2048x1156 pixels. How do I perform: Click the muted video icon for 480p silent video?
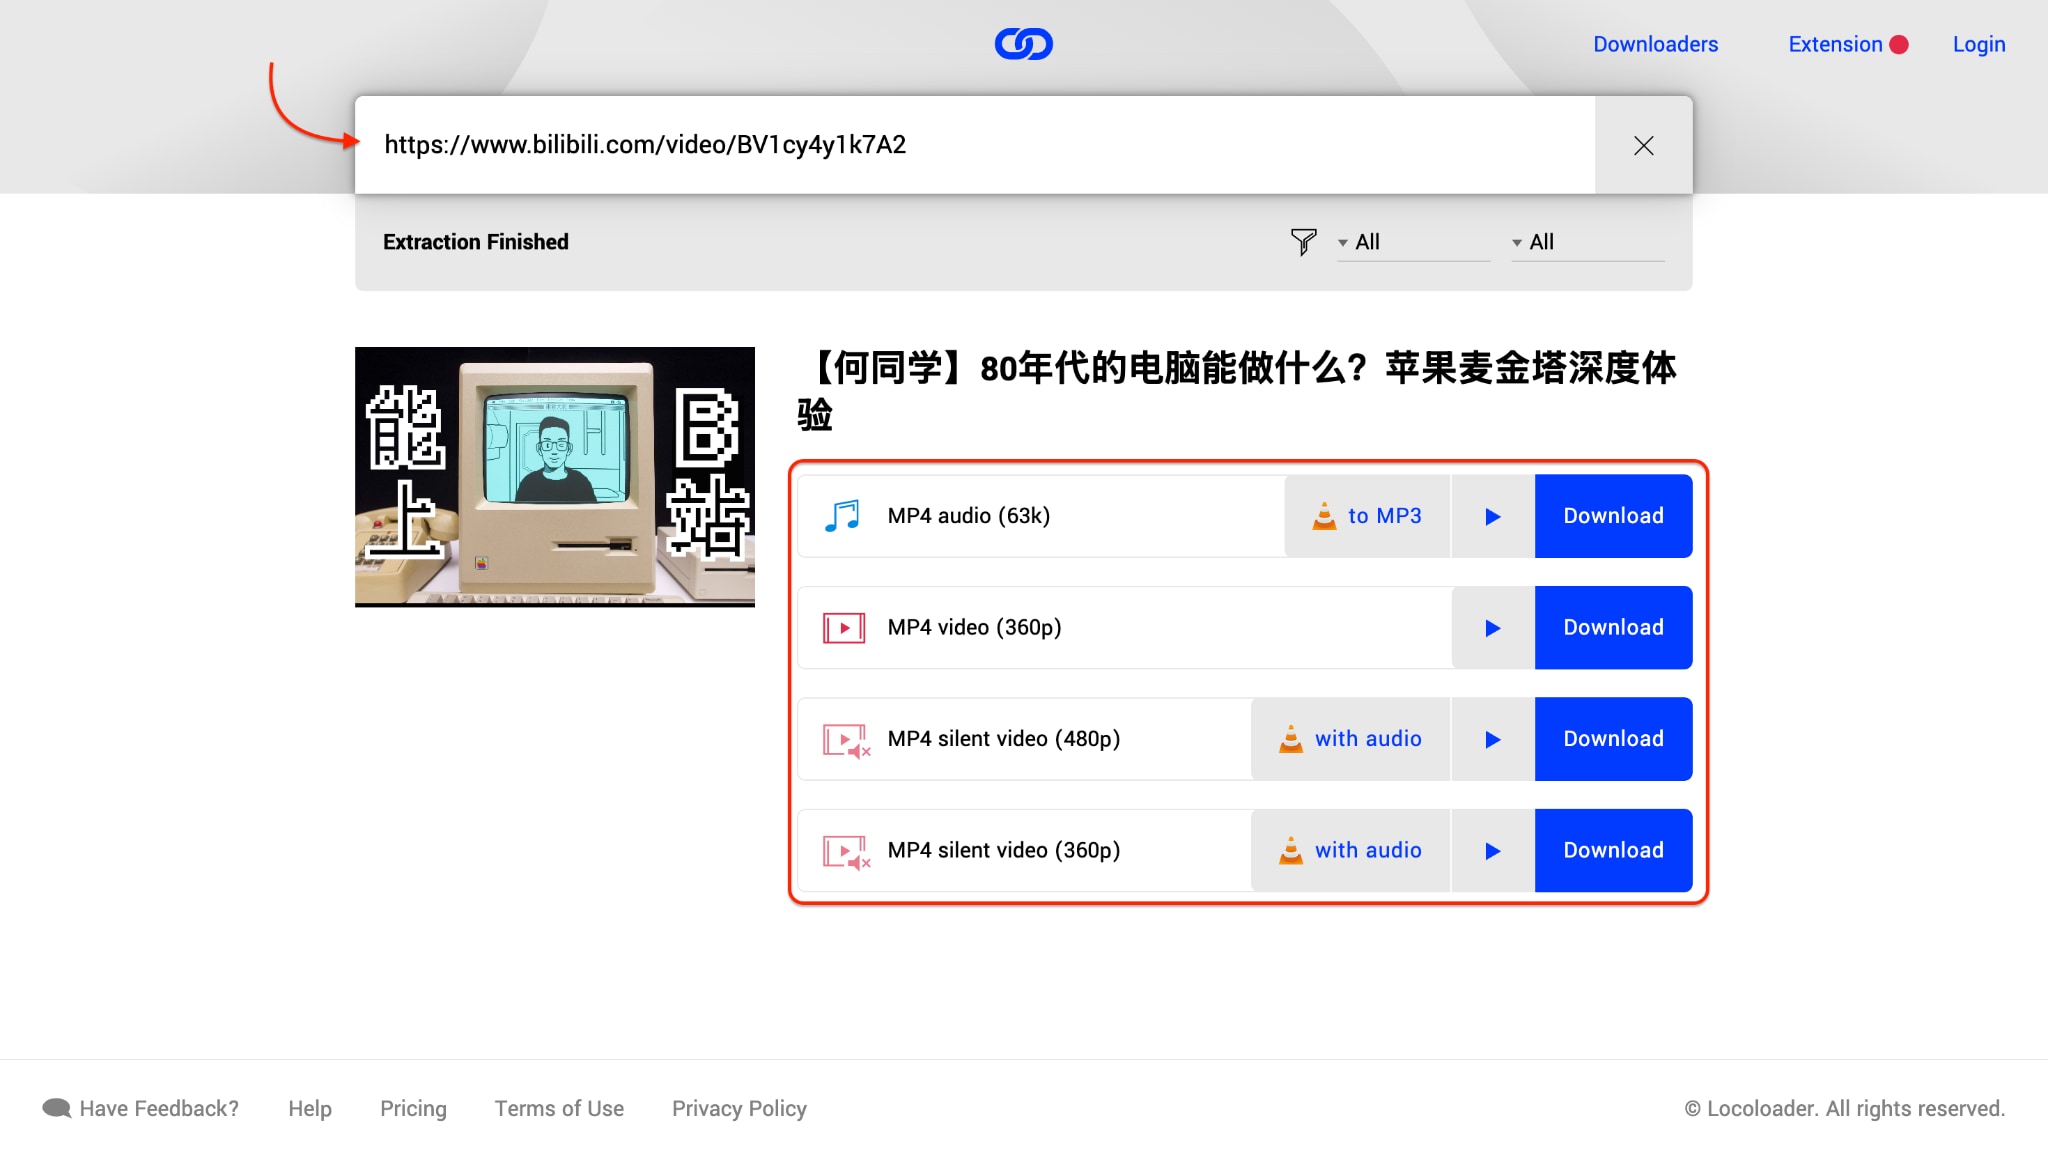point(846,740)
